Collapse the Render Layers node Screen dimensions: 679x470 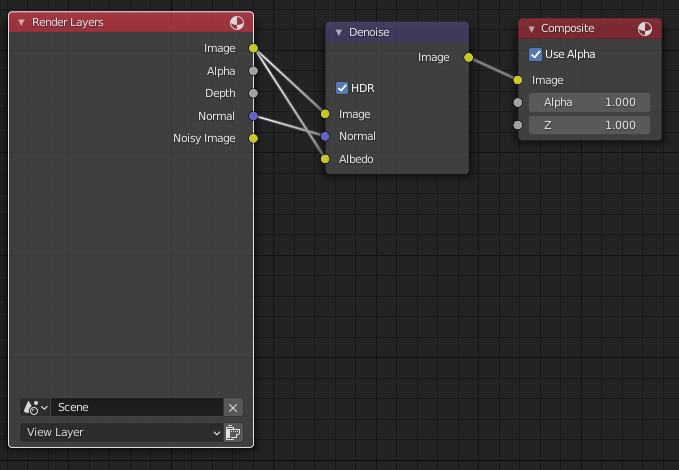[x=21, y=22]
